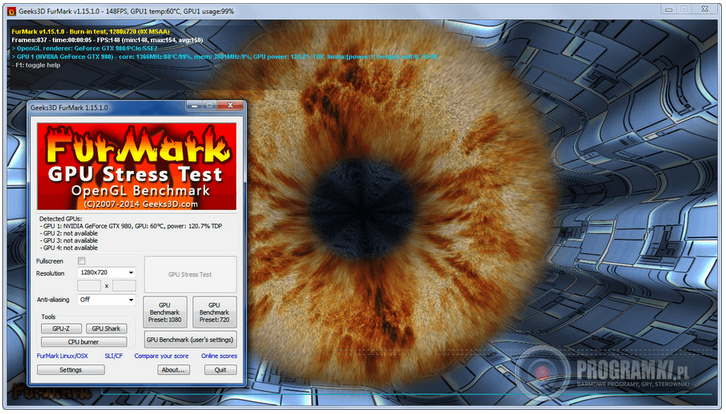This screenshot has height=414, width=726.
Task: Close the main FurMark render window
Action: pyautogui.click(x=705, y=9)
